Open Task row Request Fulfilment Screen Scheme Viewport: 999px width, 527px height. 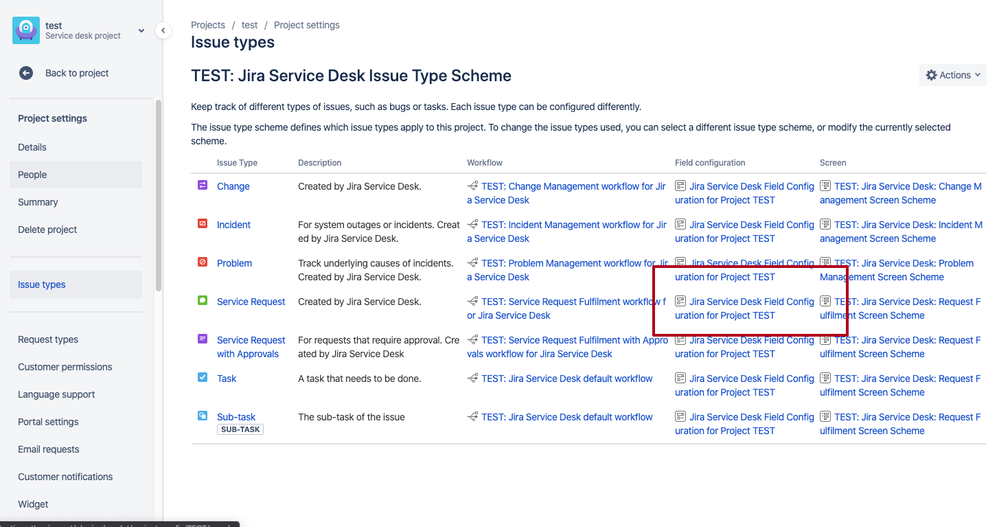point(900,386)
